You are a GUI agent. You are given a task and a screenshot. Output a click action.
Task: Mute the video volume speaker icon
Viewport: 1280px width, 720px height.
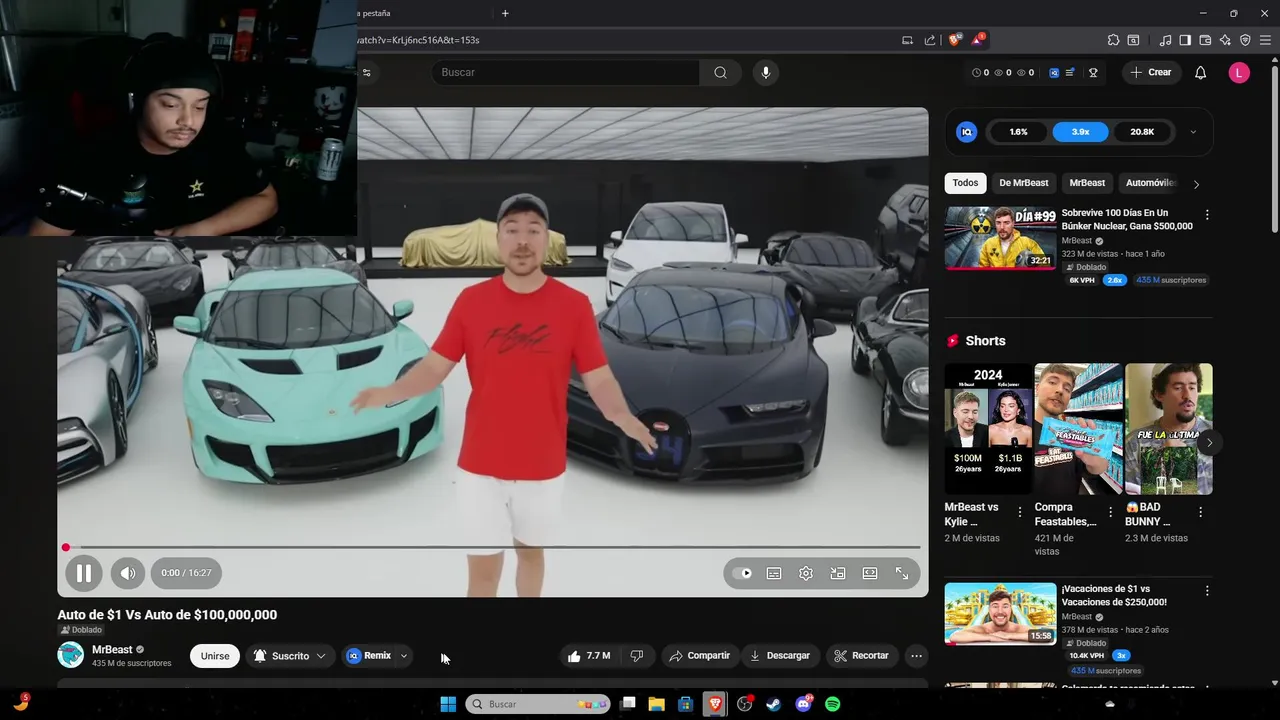pos(128,573)
